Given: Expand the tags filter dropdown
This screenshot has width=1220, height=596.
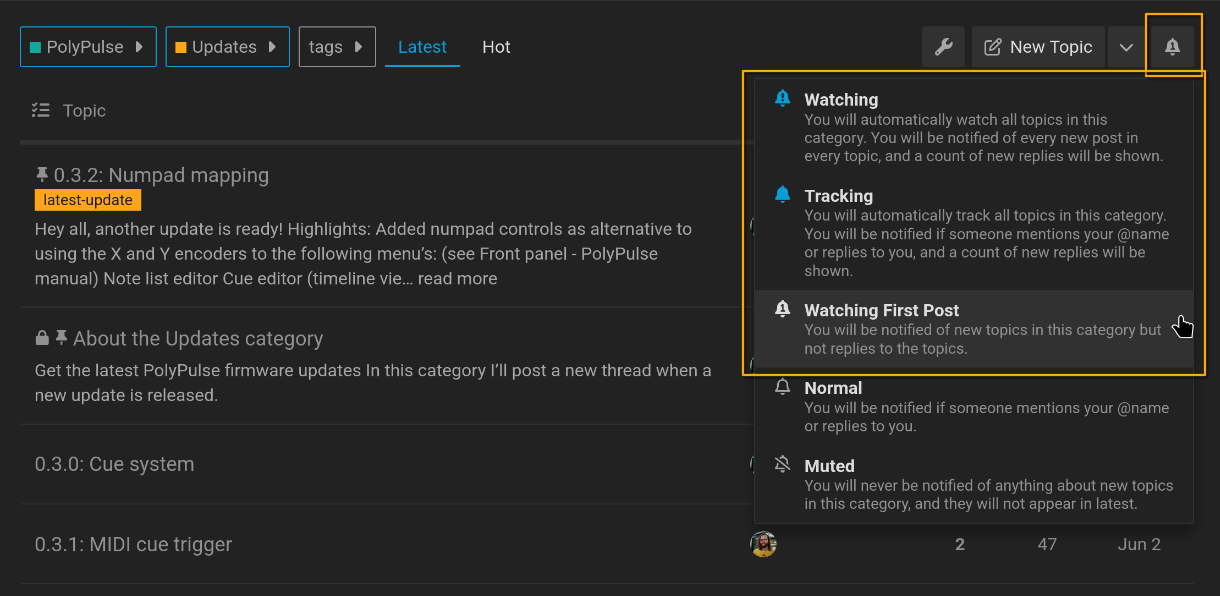Looking at the screenshot, I should point(337,47).
